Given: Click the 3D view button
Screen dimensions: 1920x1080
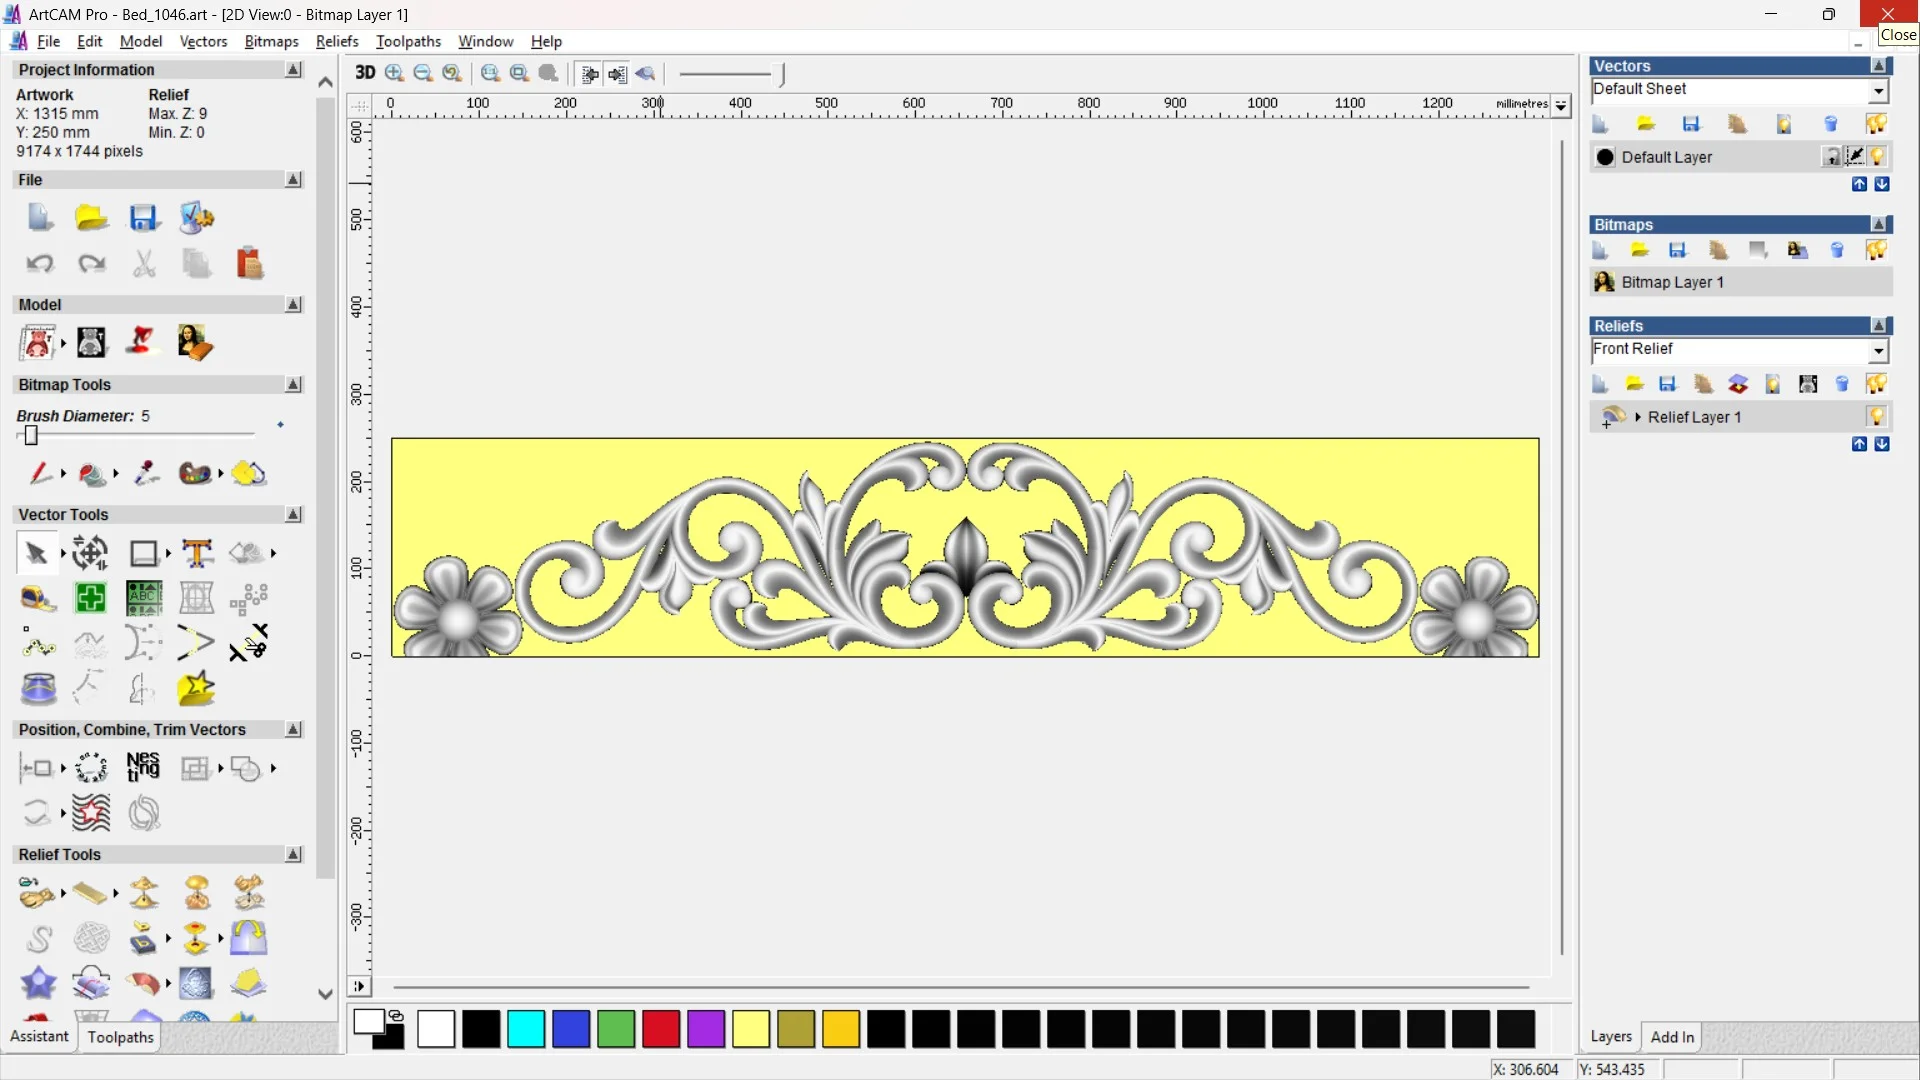Looking at the screenshot, I should [365, 73].
